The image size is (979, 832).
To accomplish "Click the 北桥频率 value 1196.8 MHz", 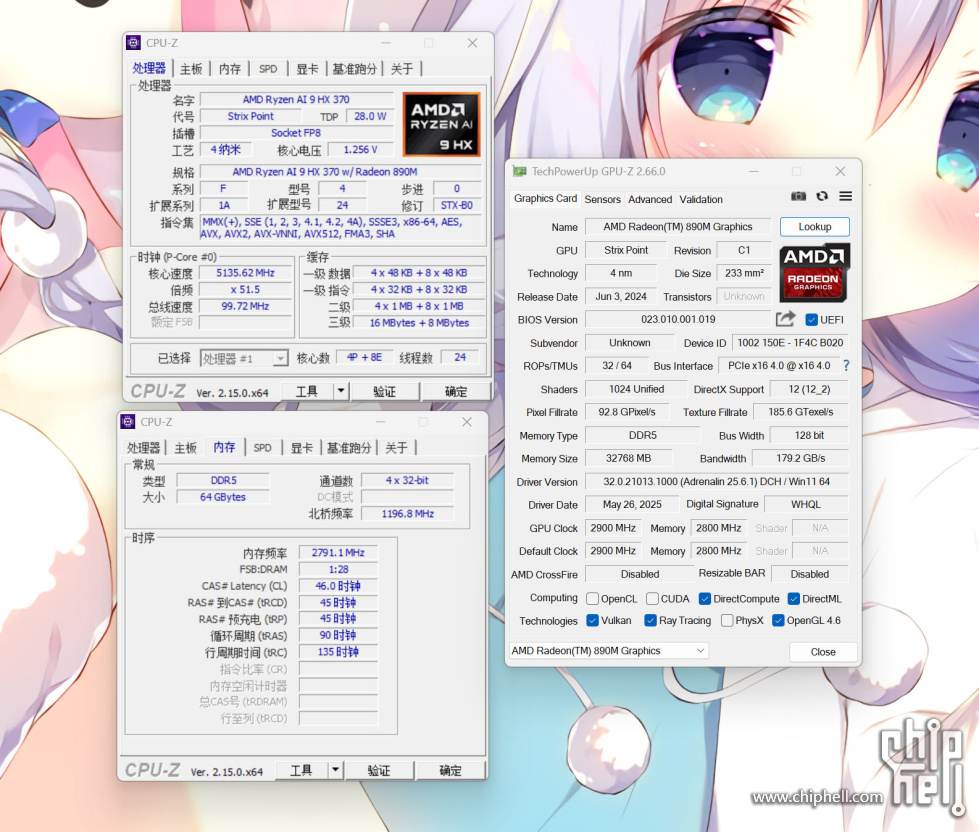I will pyautogui.click(x=408, y=514).
